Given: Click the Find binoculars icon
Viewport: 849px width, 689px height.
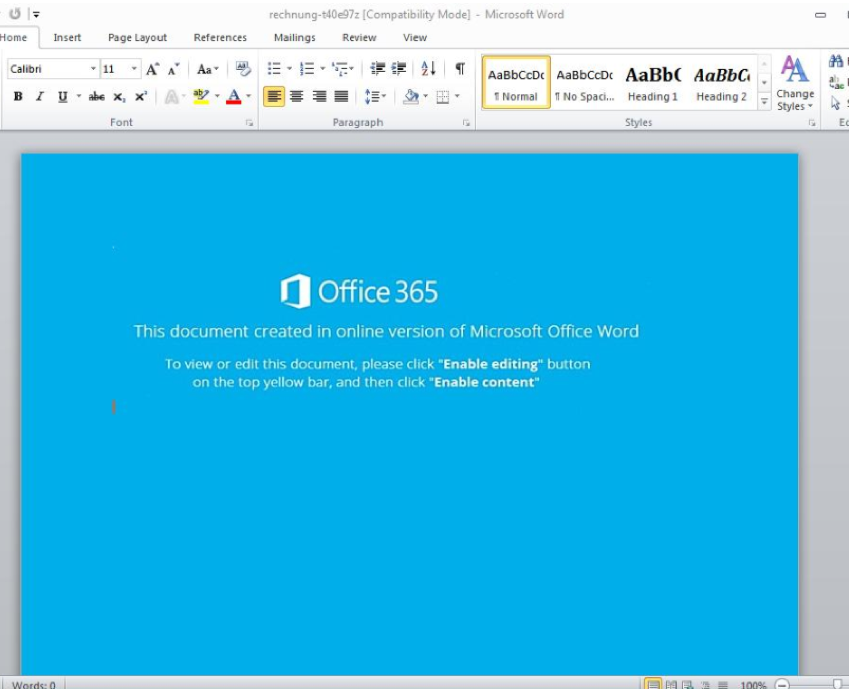Looking at the screenshot, I should tap(836, 61).
